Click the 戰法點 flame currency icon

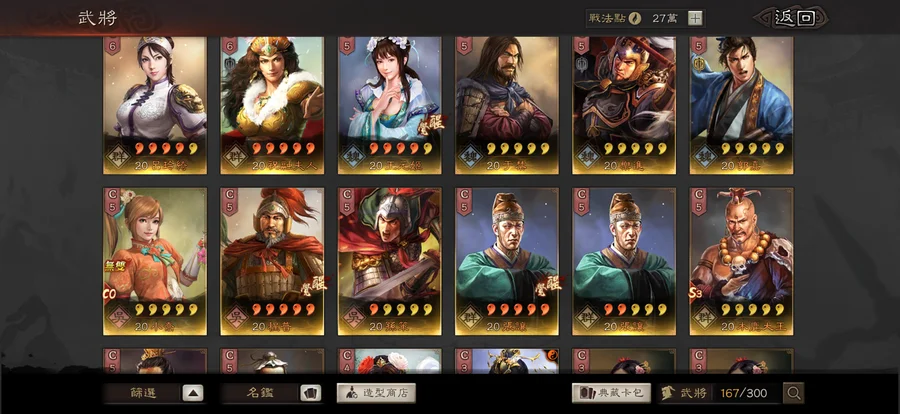(x=635, y=18)
